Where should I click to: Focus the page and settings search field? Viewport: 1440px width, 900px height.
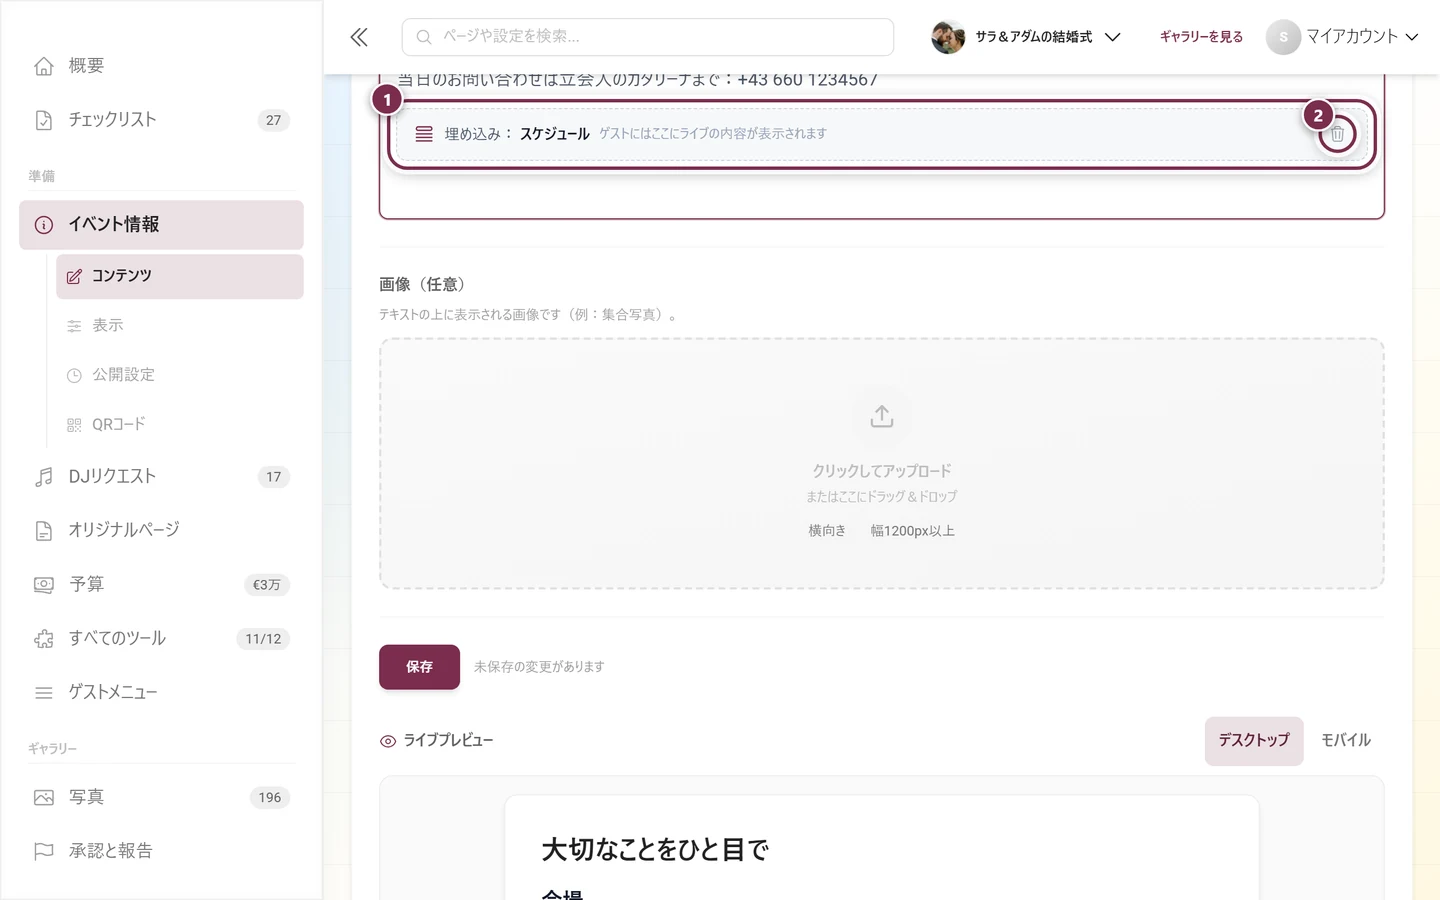click(647, 37)
